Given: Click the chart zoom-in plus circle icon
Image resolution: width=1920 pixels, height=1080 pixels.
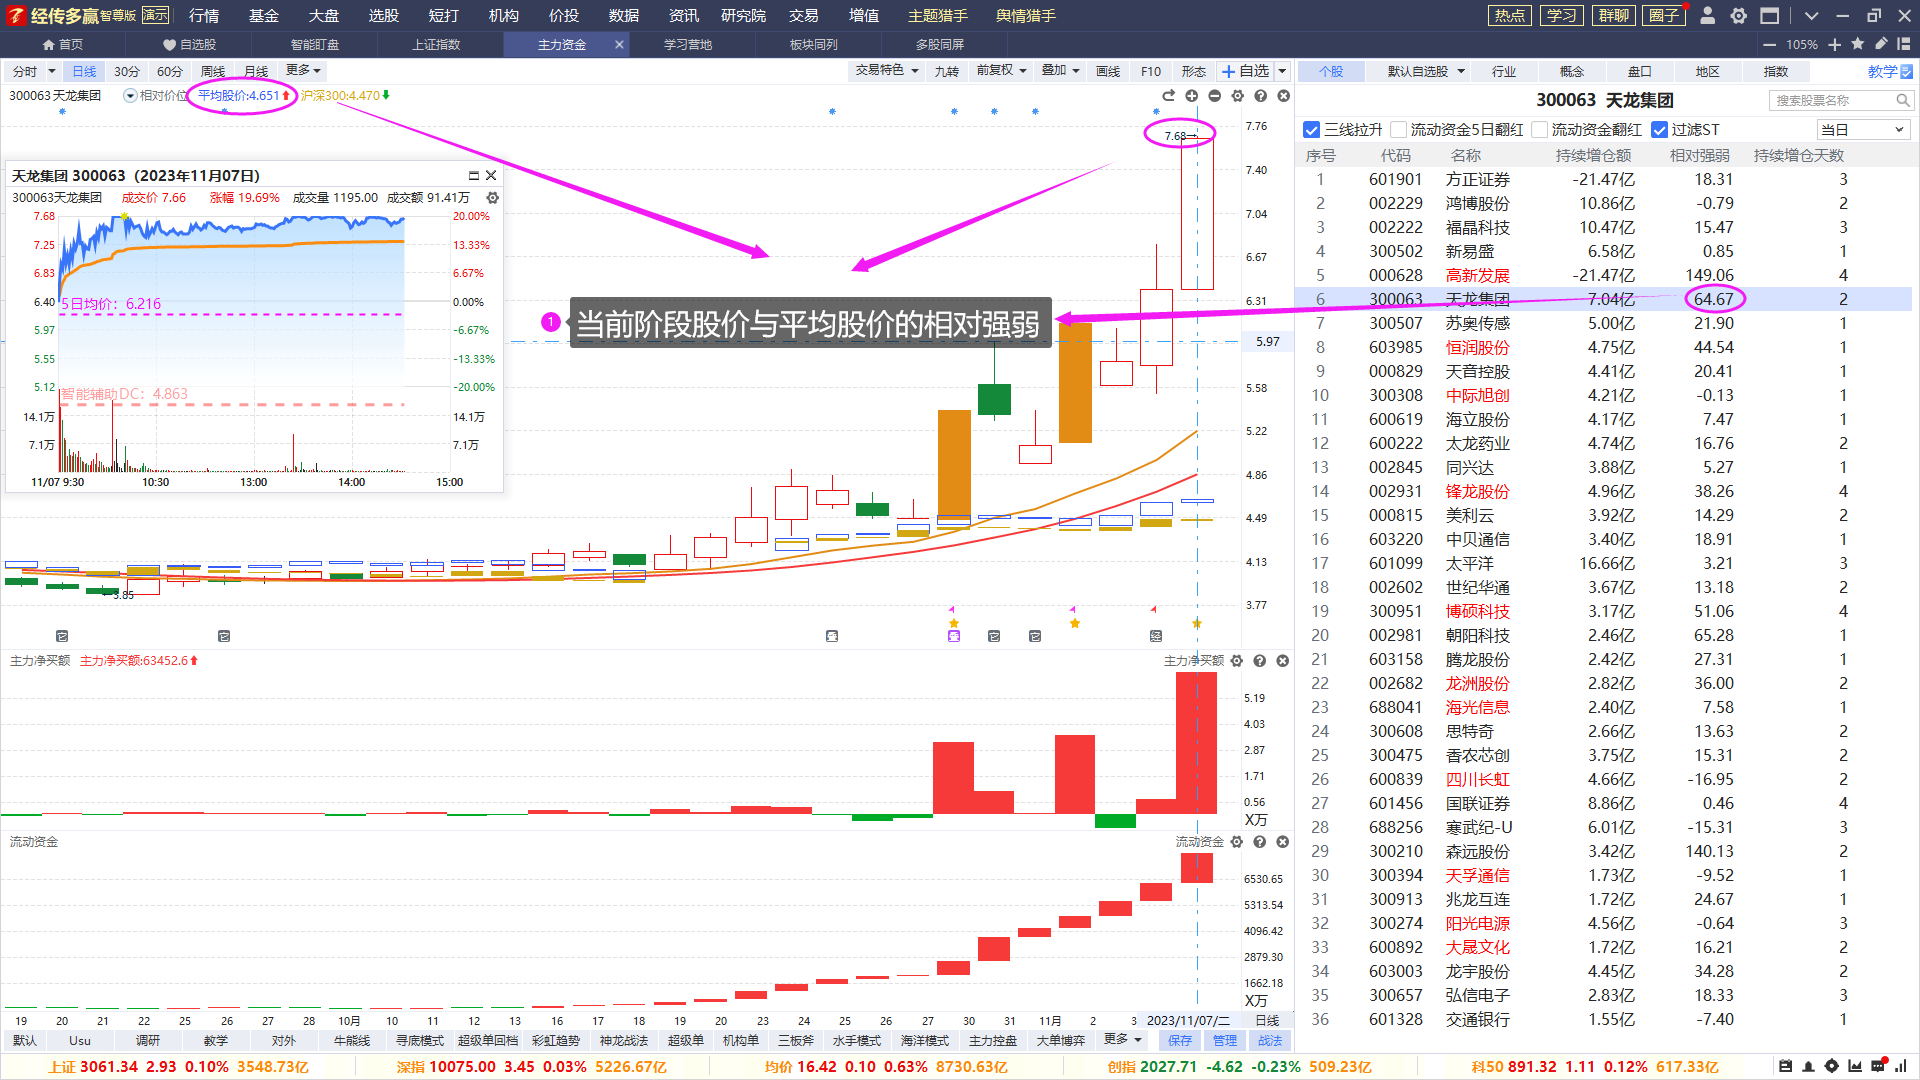Looking at the screenshot, I should pos(1191,96).
